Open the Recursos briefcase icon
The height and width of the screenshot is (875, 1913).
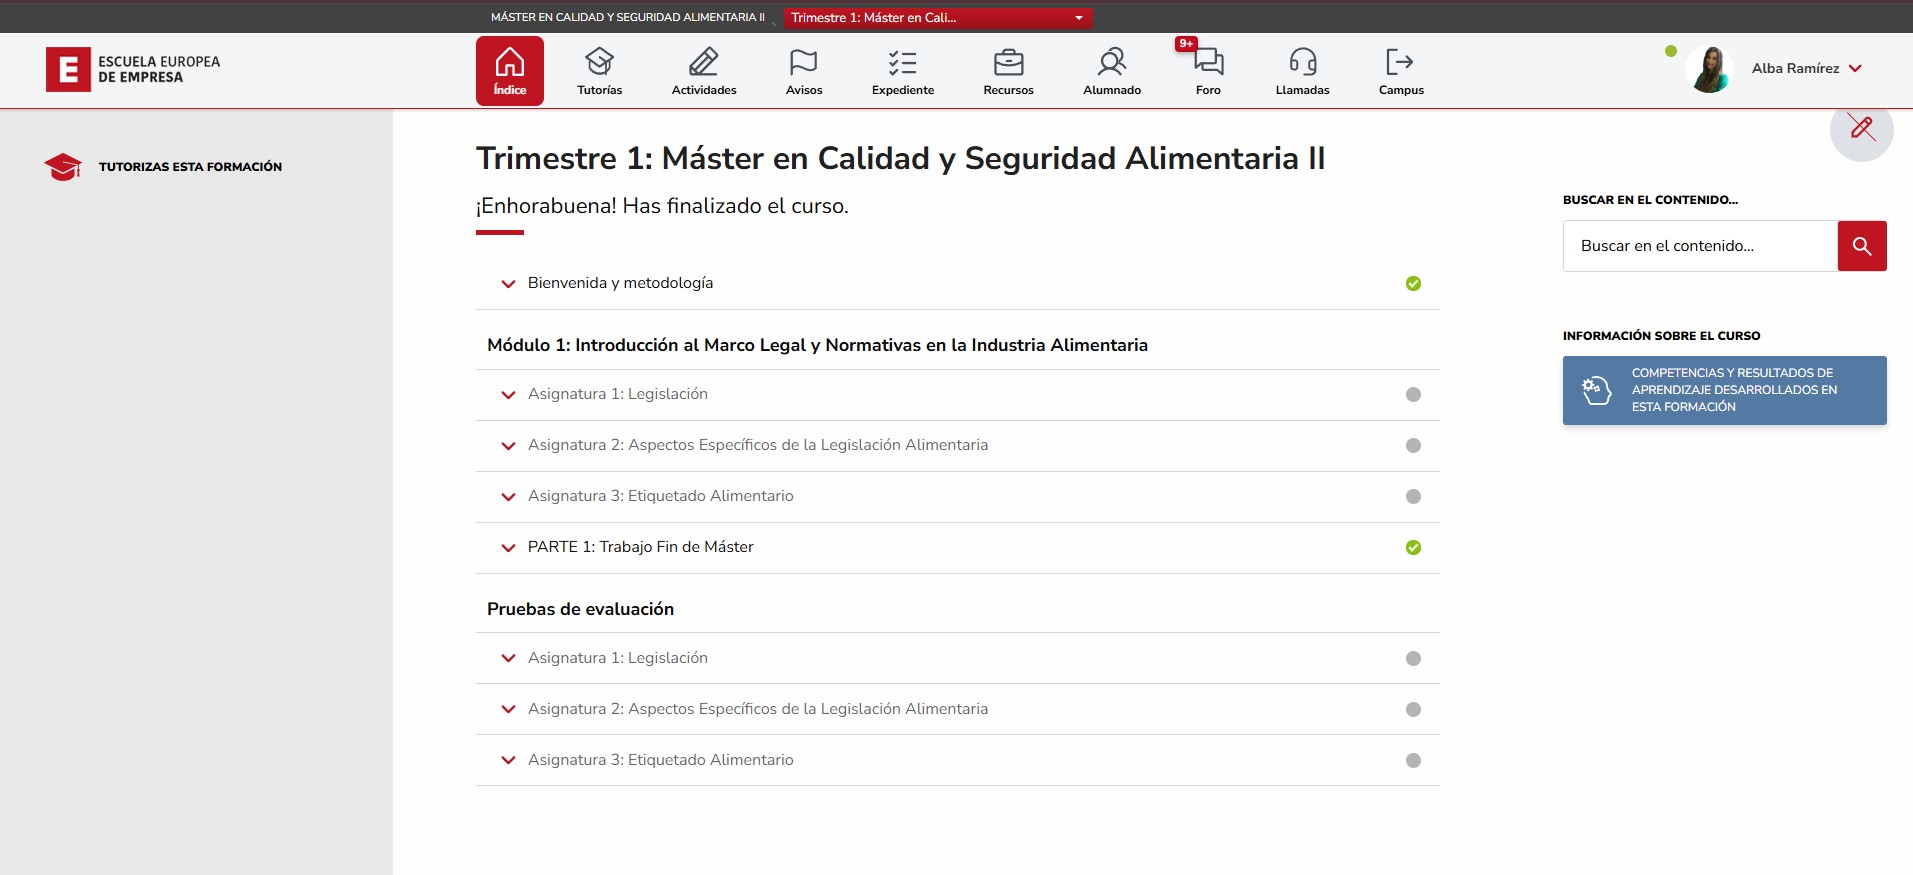(x=1008, y=63)
